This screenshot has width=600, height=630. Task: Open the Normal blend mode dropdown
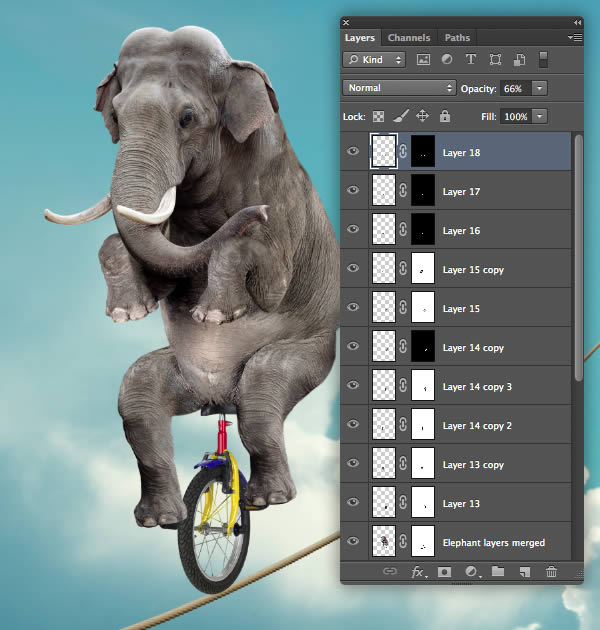399,88
